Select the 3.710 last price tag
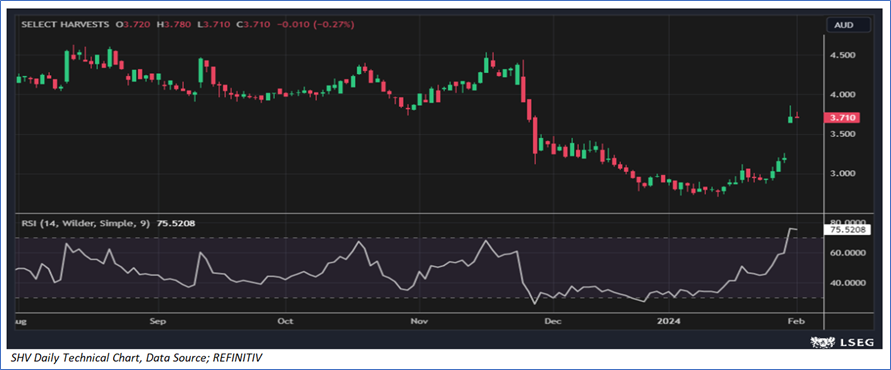The width and height of the screenshot is (891, 370). [842, 118]
